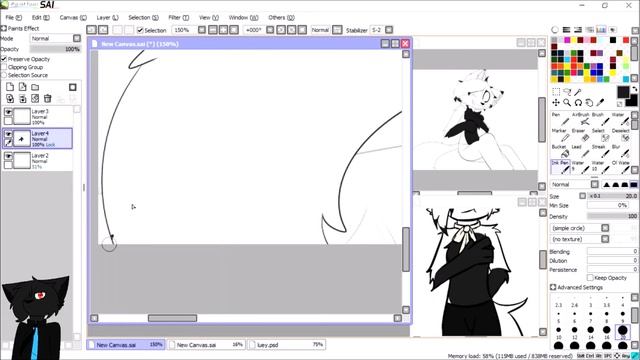This screenshot has width=640, height=360.
Task: Show the color wheel panel
Action: point(555,30)
